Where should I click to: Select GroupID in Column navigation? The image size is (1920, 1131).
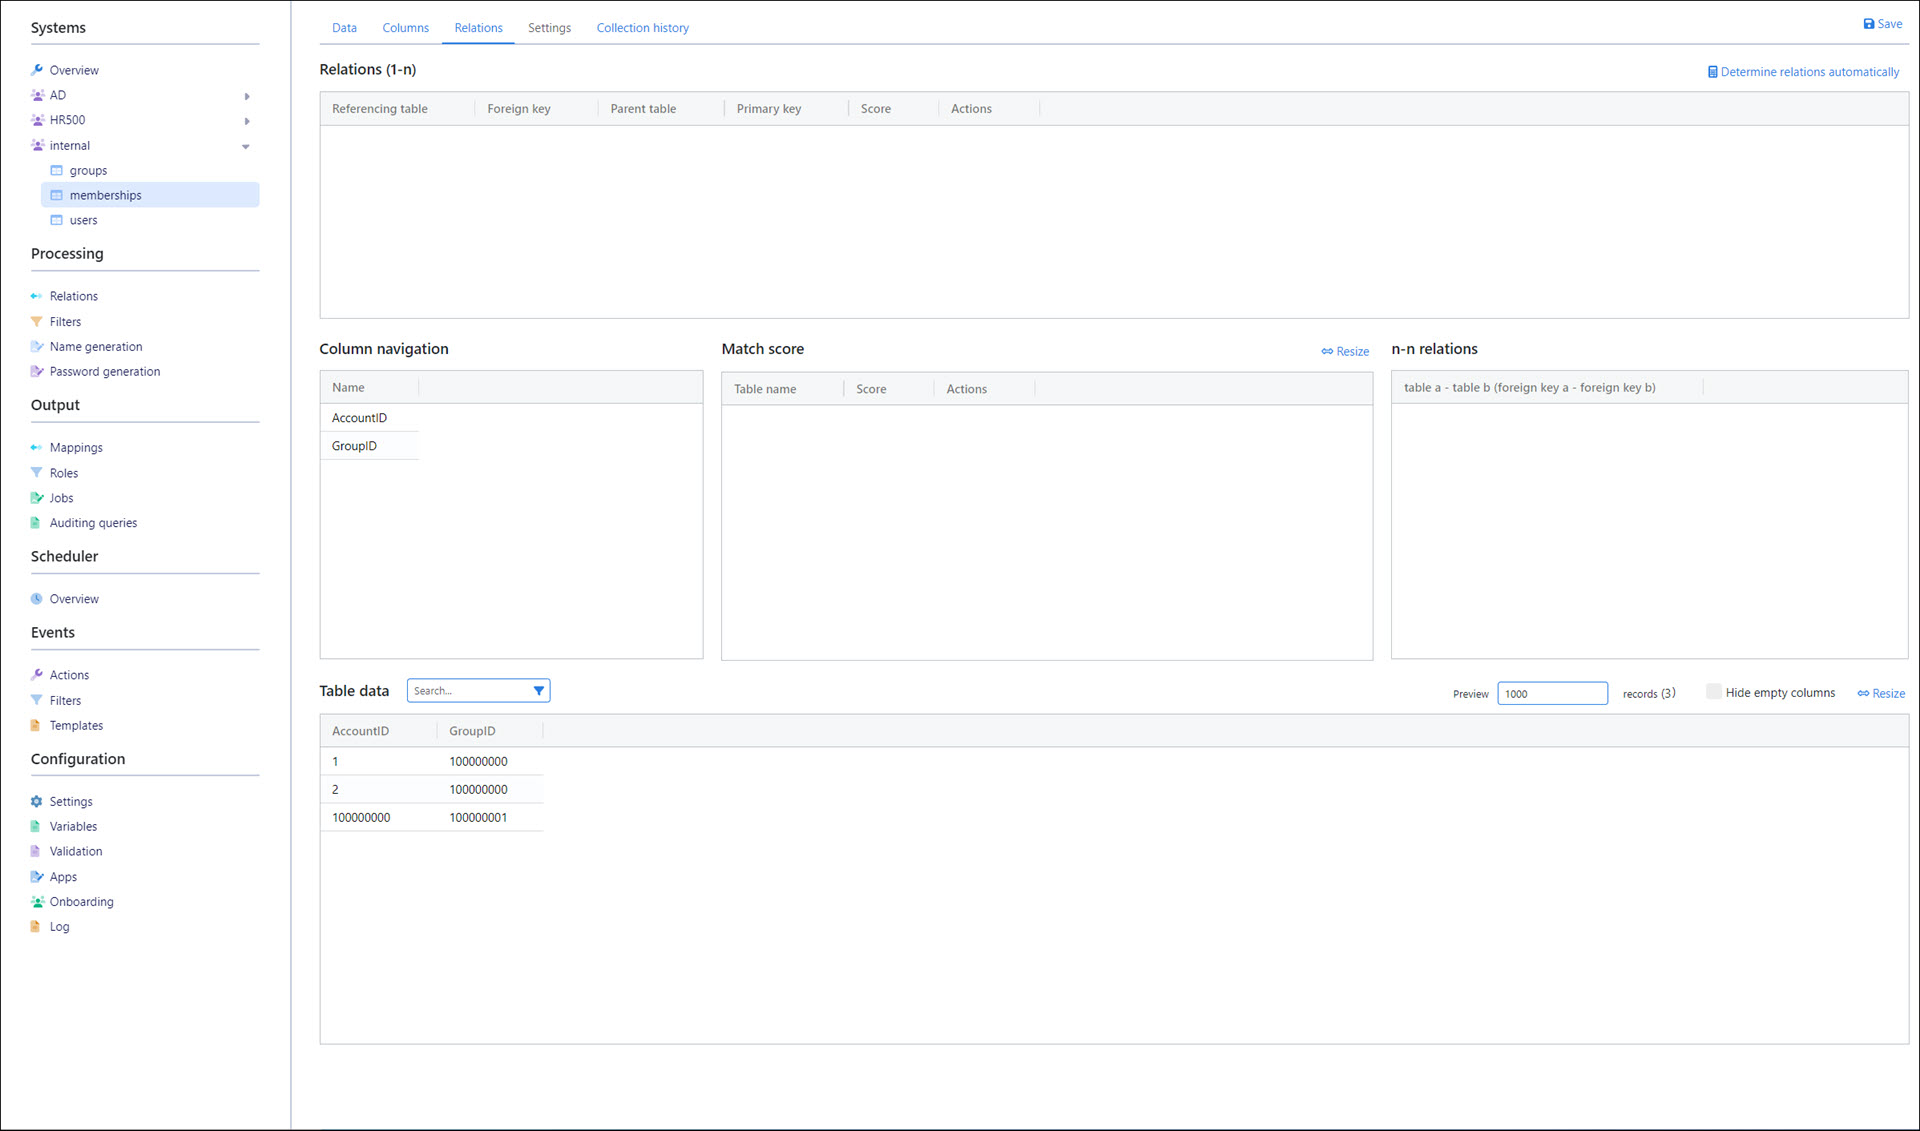coord(355,446)
